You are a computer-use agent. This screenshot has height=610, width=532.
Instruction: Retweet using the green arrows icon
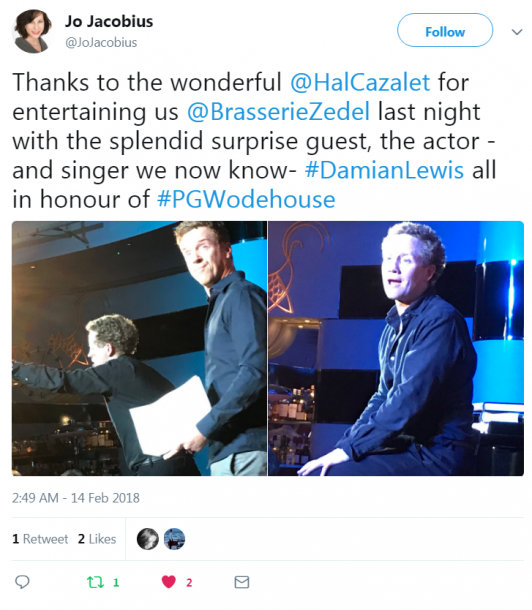(95, 582)
